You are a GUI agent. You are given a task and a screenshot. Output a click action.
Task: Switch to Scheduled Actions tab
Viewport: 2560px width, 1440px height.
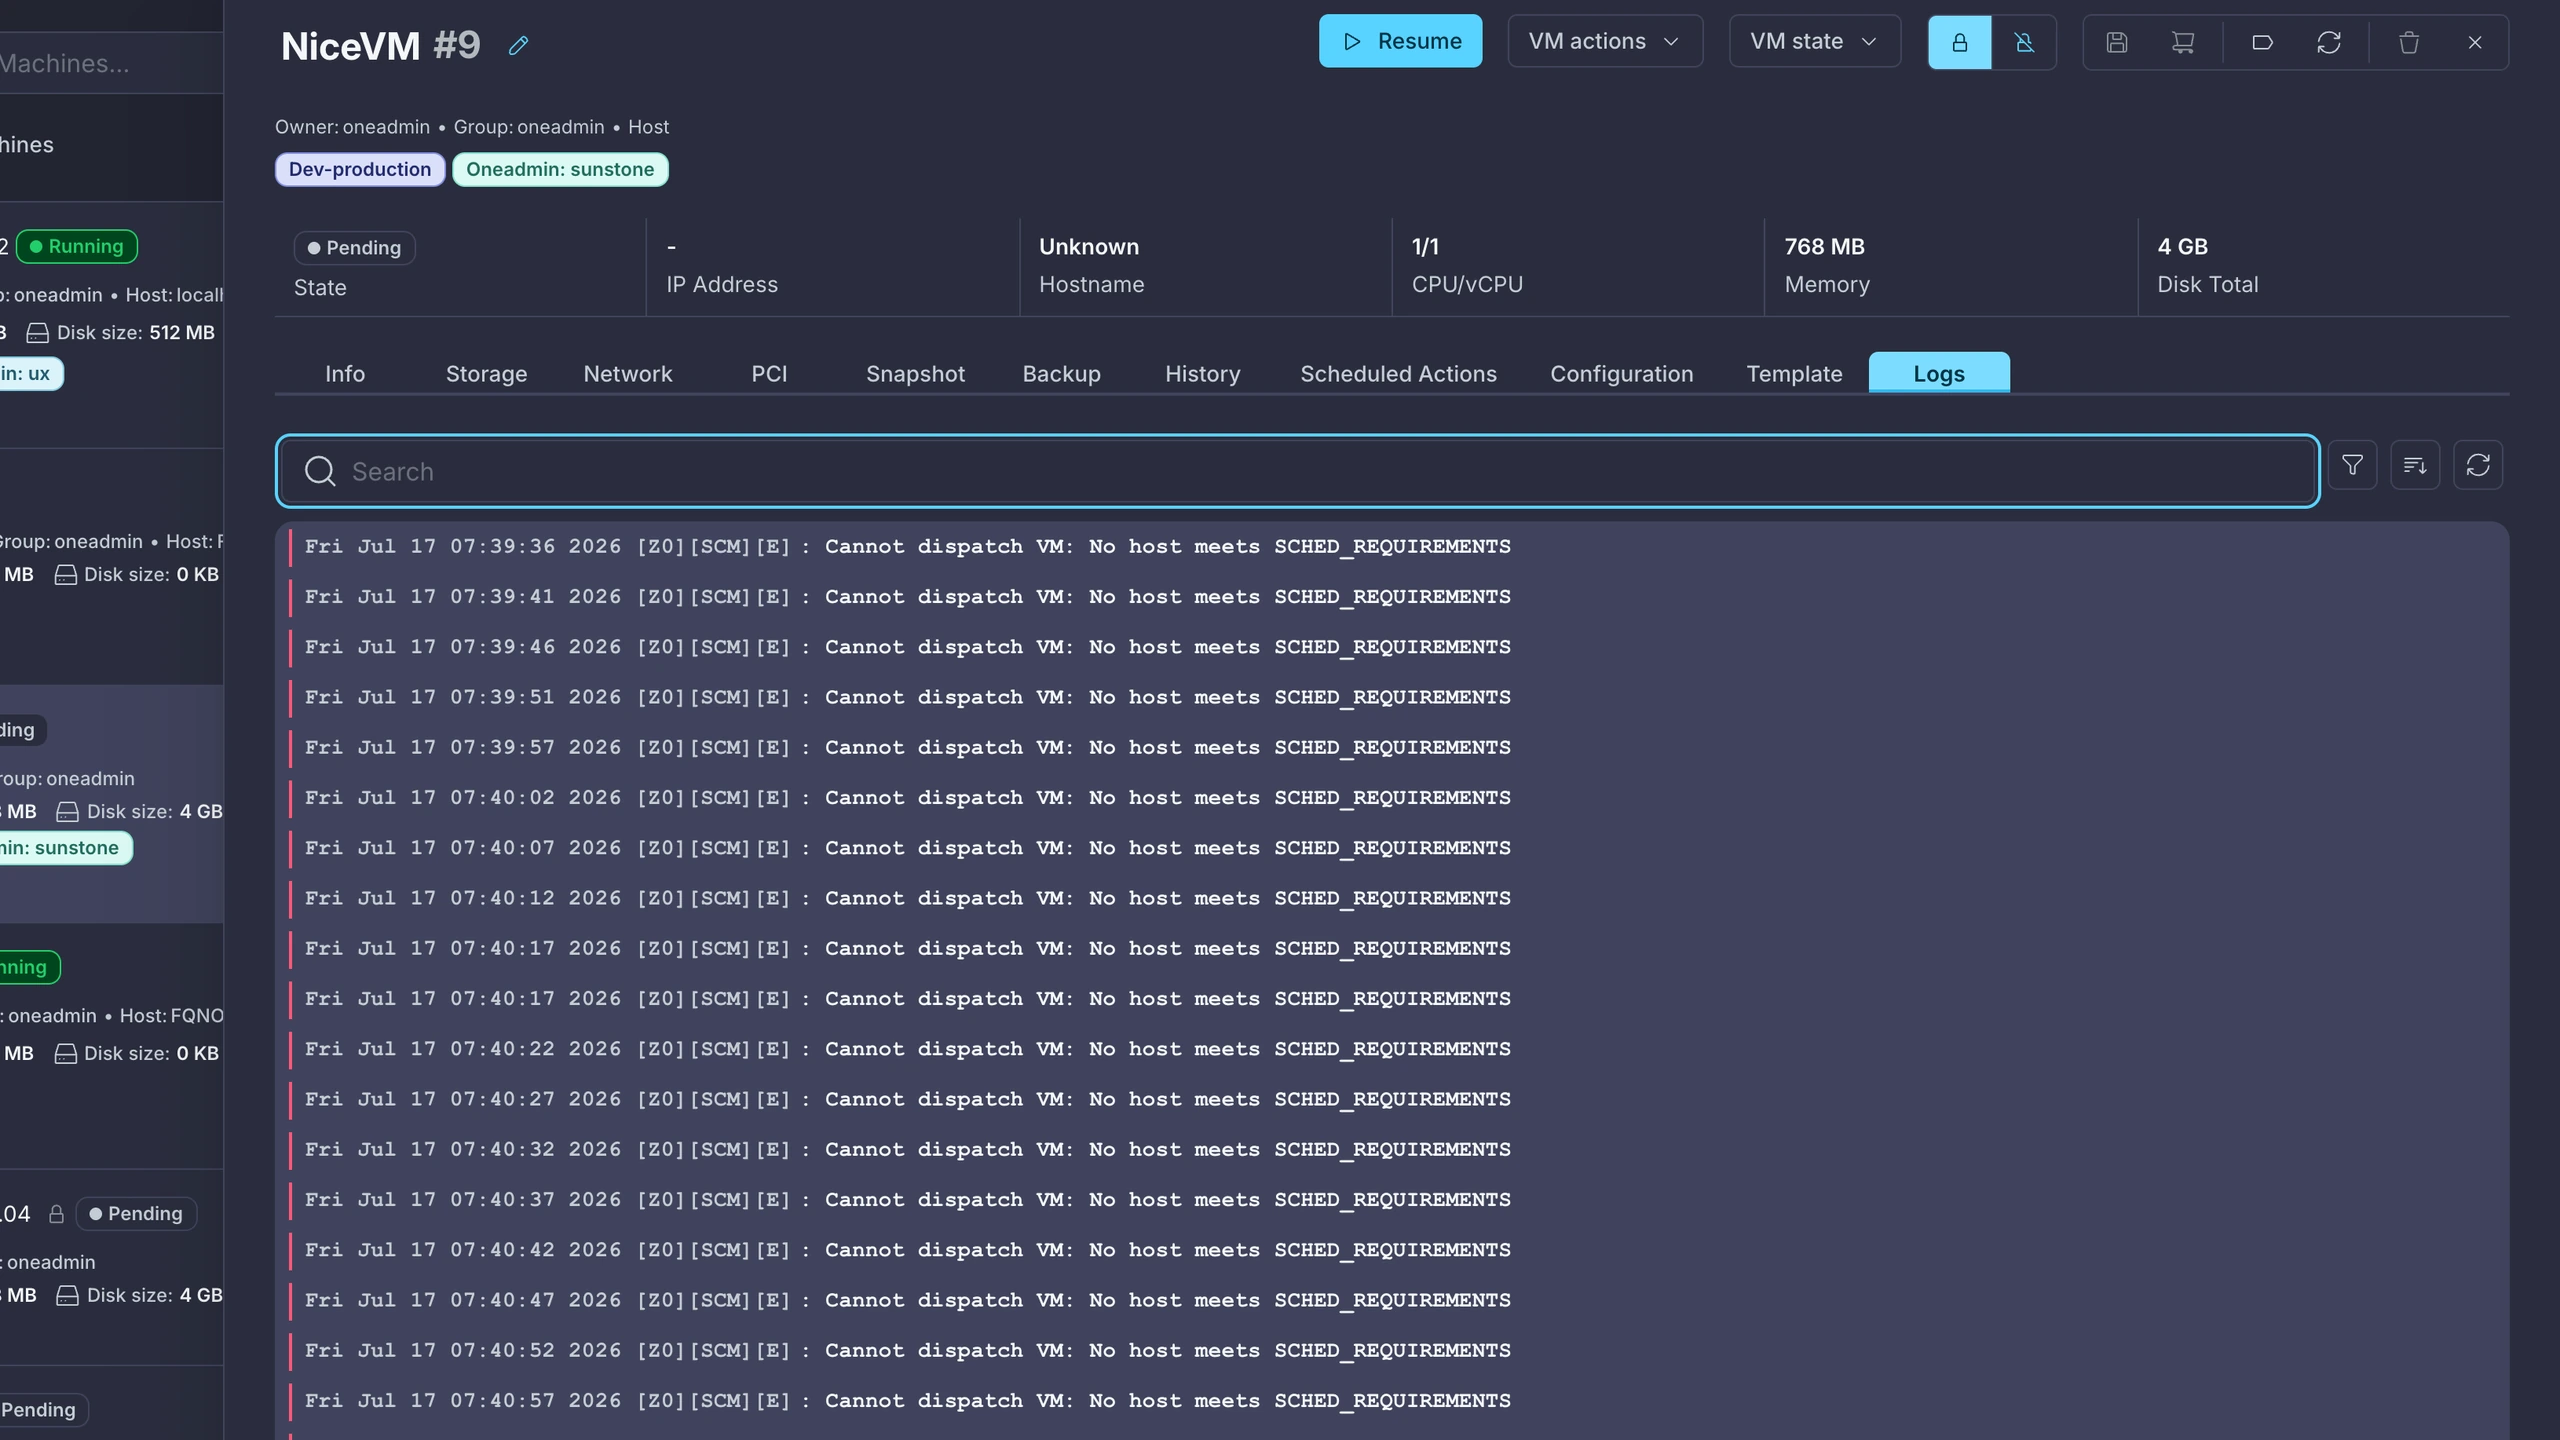[x=1398, y=373]
